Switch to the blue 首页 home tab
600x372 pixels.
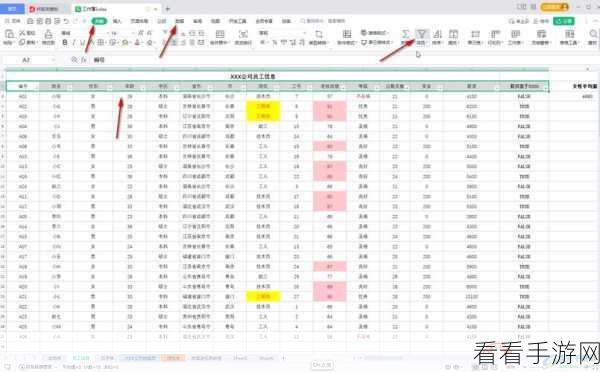[13, 8]
